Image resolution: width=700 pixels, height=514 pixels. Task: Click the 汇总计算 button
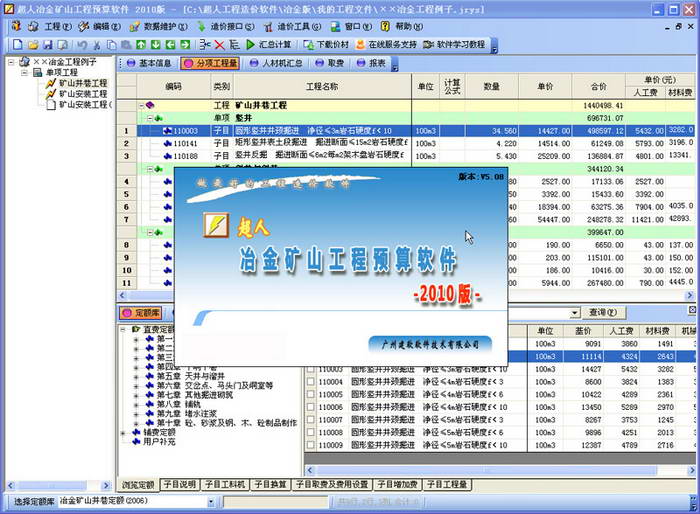pos(269,44)
